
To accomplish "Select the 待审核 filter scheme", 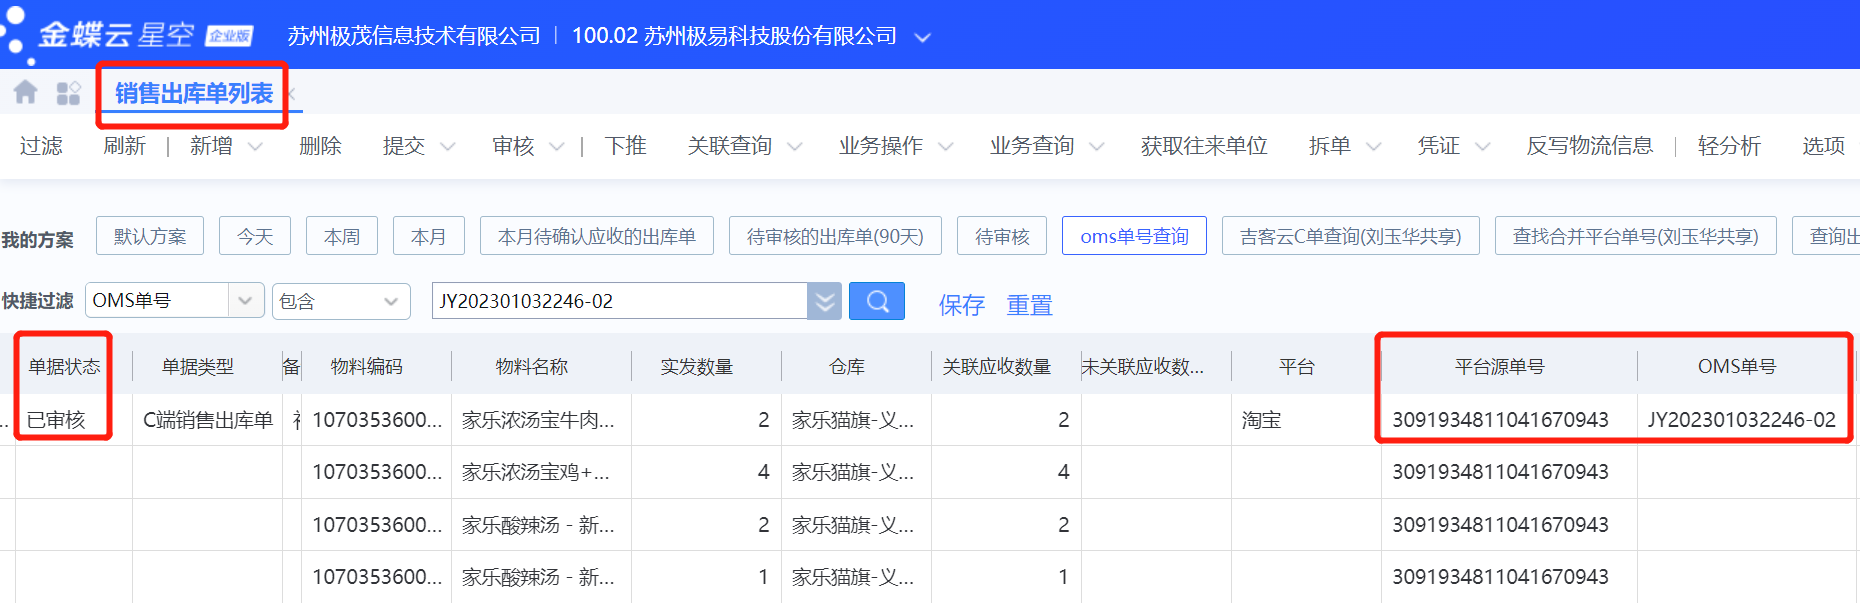I will [1002, 236].
